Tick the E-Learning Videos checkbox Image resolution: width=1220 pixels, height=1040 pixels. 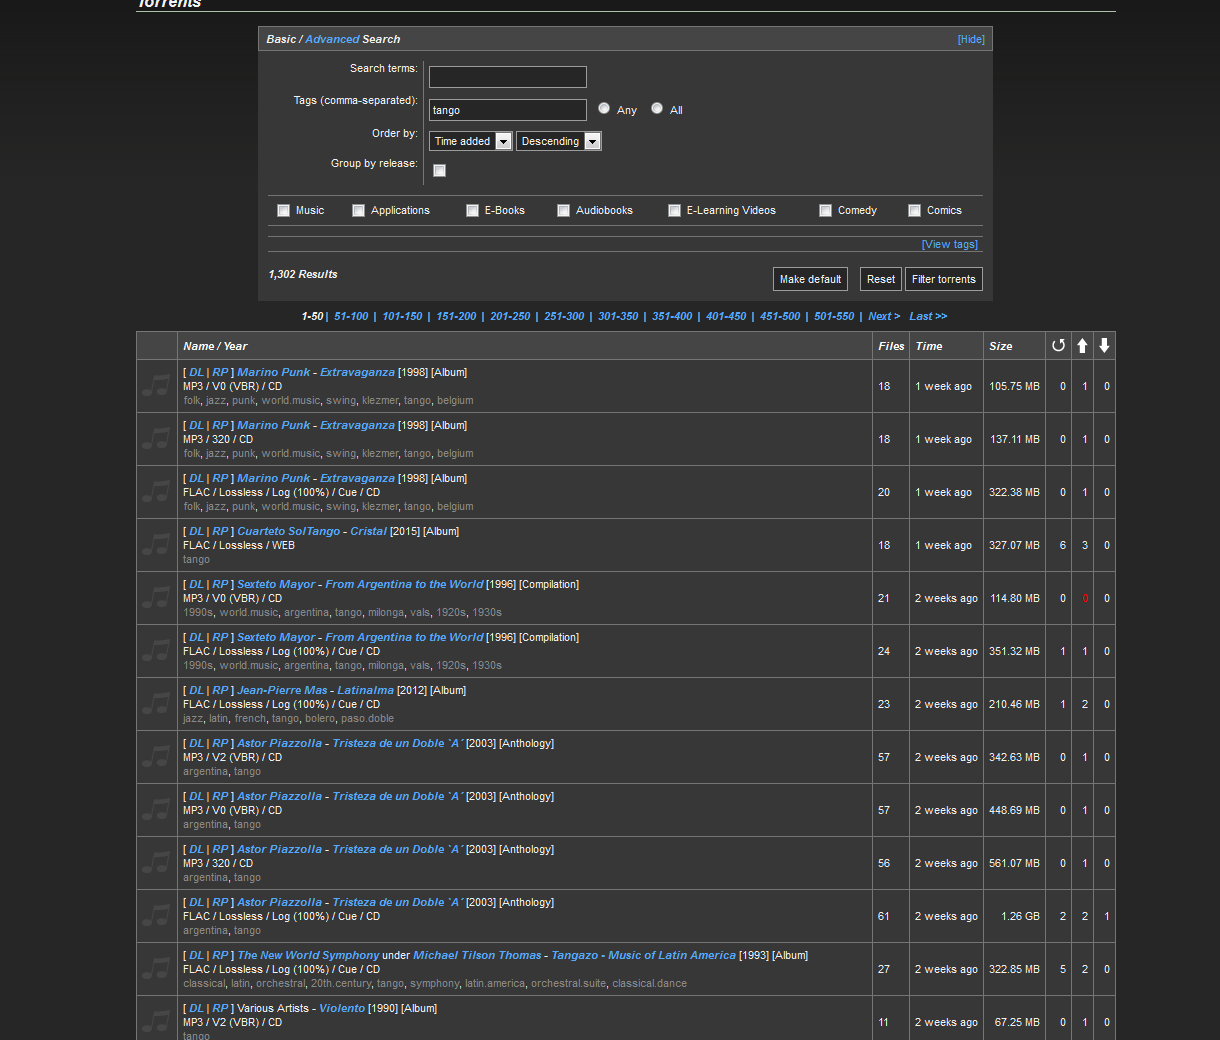pyautogui.click(x=674, y=210)
